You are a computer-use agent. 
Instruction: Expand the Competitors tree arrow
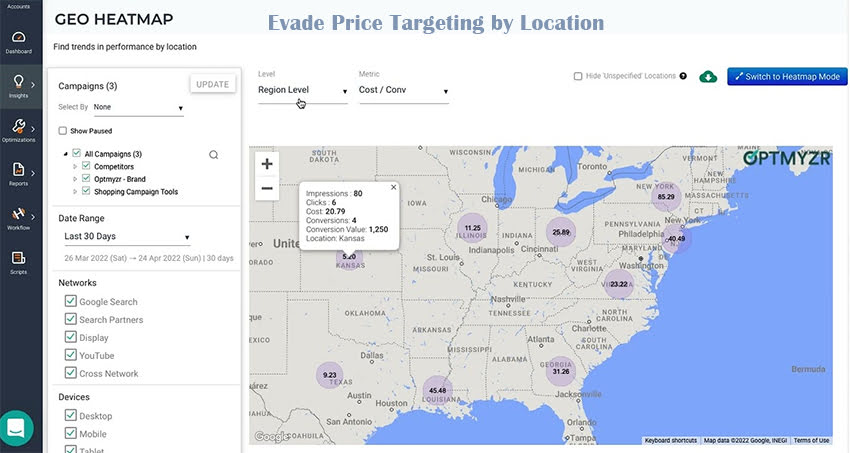click(75, 166)
